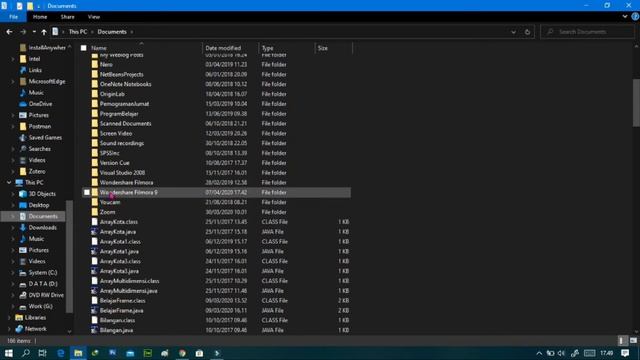This screenshot has width=640, height=360.
Task: Sort files by Name column
Action: (99, 48)
